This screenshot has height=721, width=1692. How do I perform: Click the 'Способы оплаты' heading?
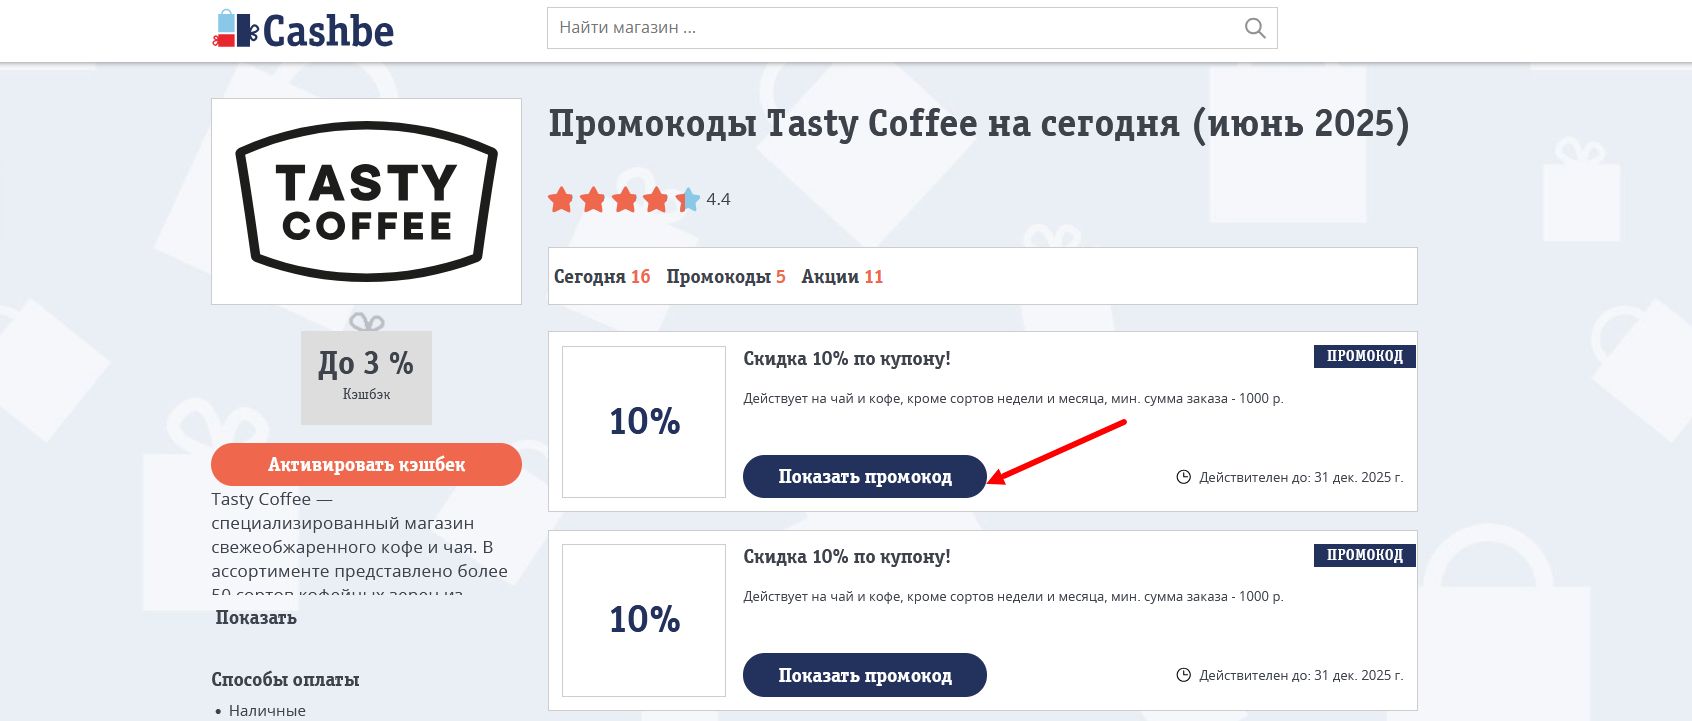click(x=285, y=680)
